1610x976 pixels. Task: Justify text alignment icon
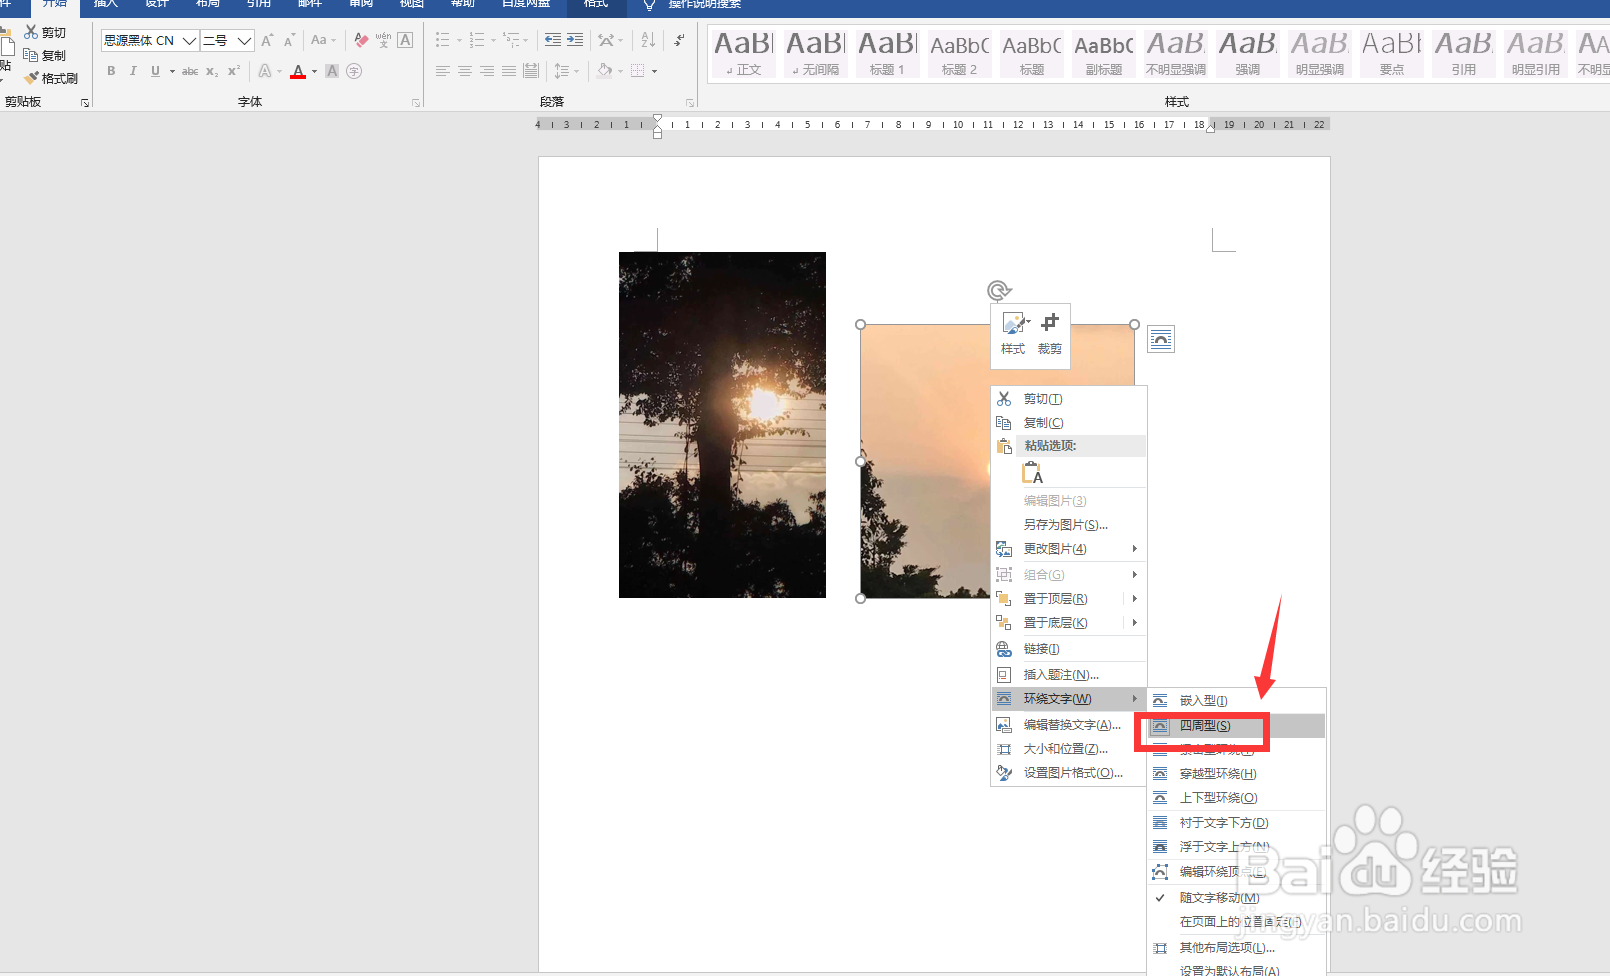[x=509, y=71]
